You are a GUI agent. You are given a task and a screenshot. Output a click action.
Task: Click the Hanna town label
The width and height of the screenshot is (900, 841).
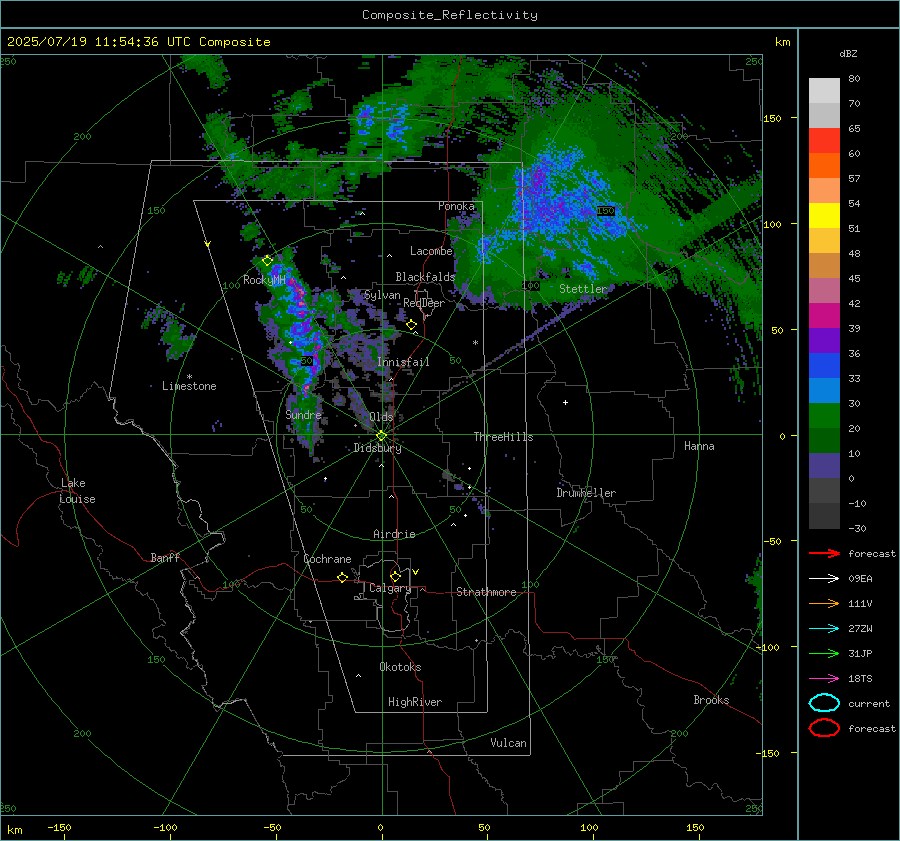699,446
